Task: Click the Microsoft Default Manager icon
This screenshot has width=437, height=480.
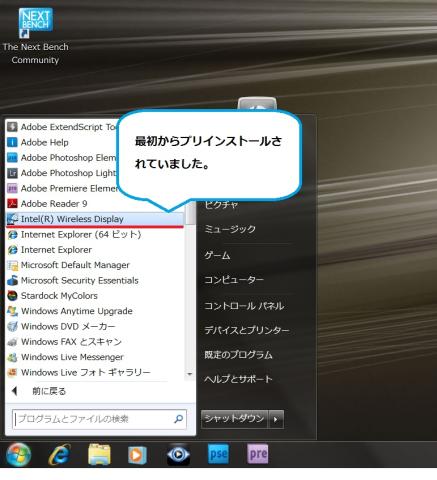Action: pyautogui.click(x=12, y=265)
